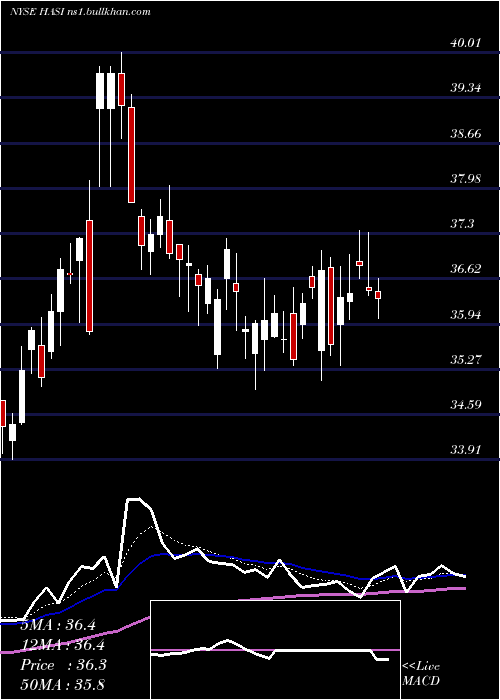500x700 pixels.
Task: Click the 36.62 price axis label
Action: click(466, 269)
